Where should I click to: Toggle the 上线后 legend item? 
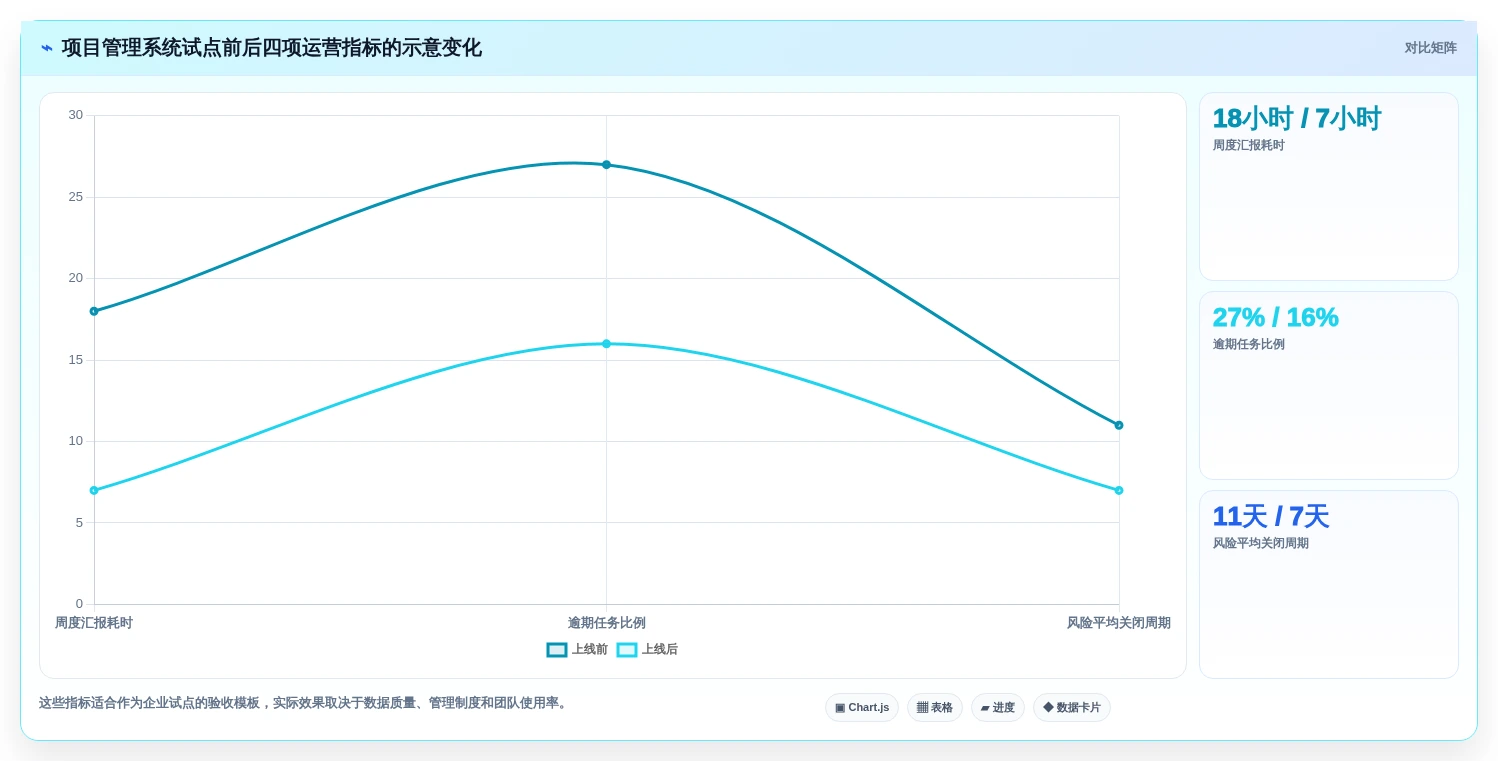click(x=647, y=650)
